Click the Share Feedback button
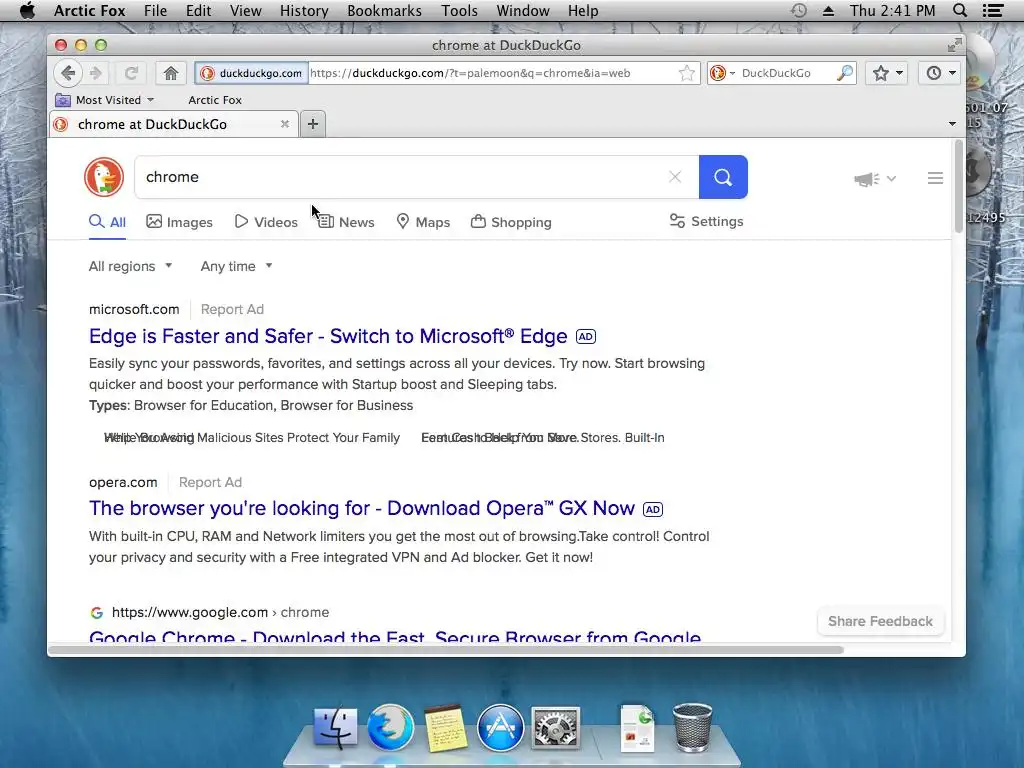Viewport: 1024px width, 768px height. click(x=880, y=621)
